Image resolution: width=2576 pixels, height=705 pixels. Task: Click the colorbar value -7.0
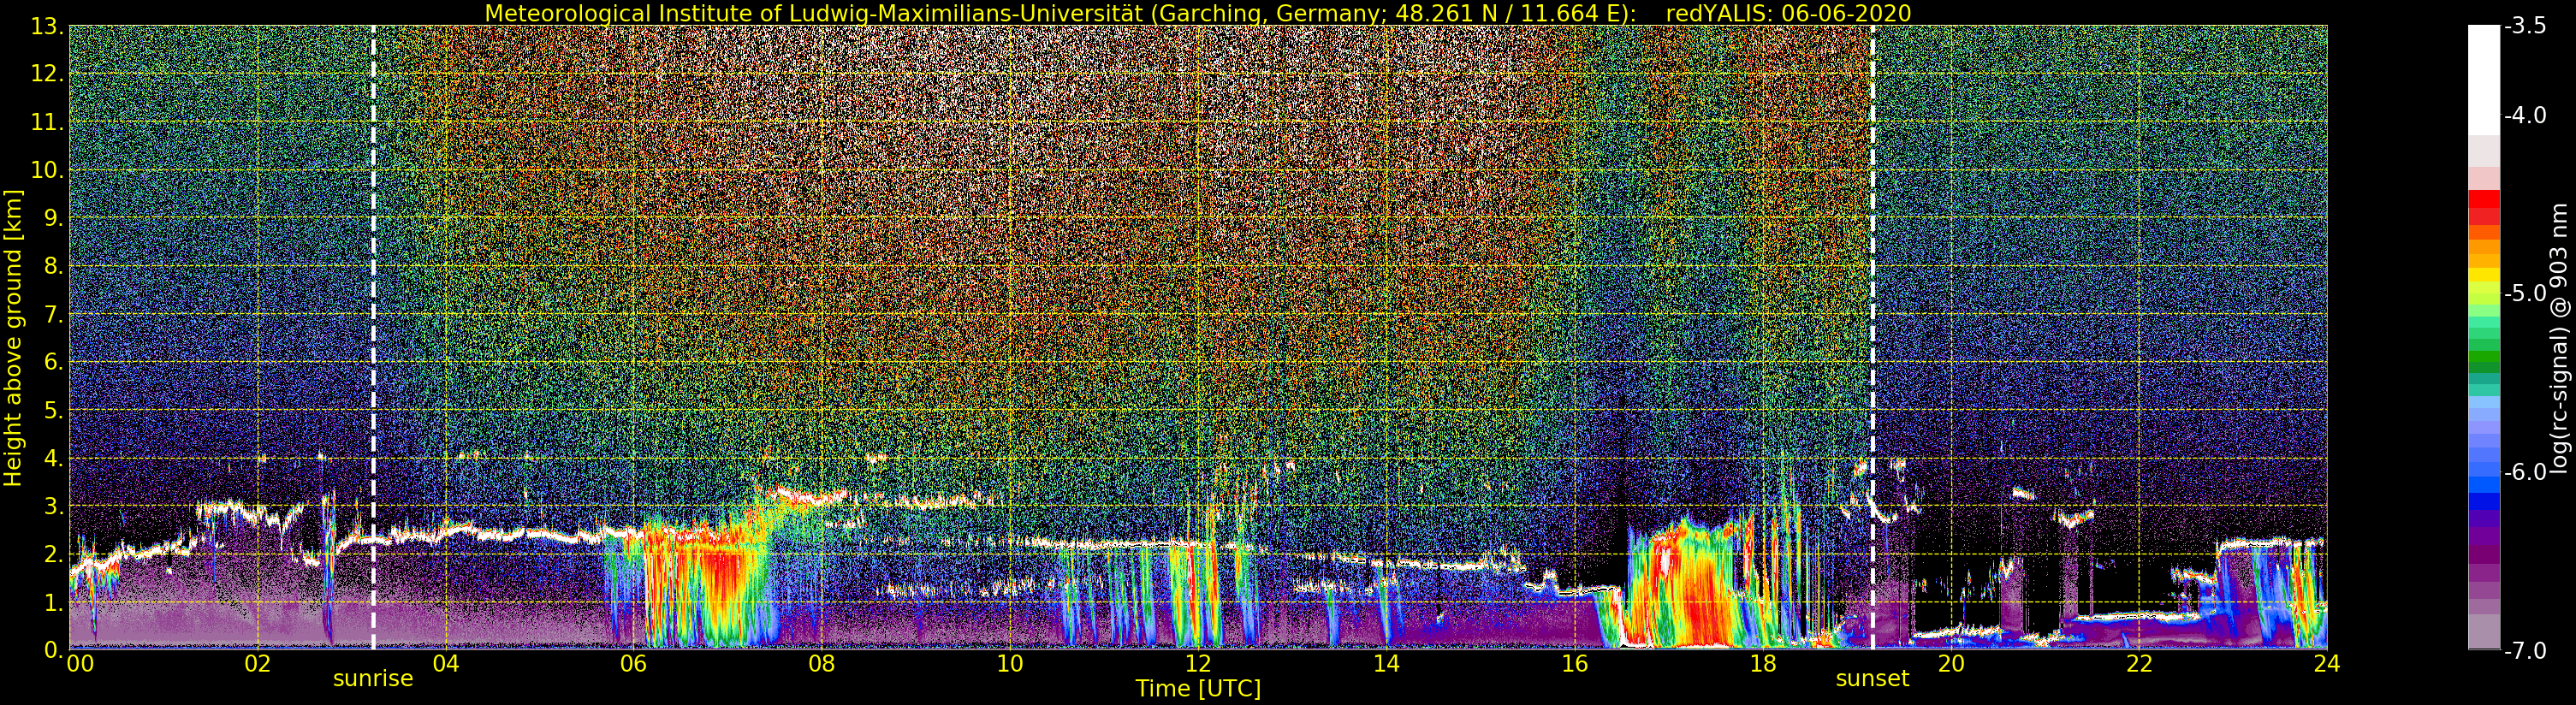(x=2525, y=651)
